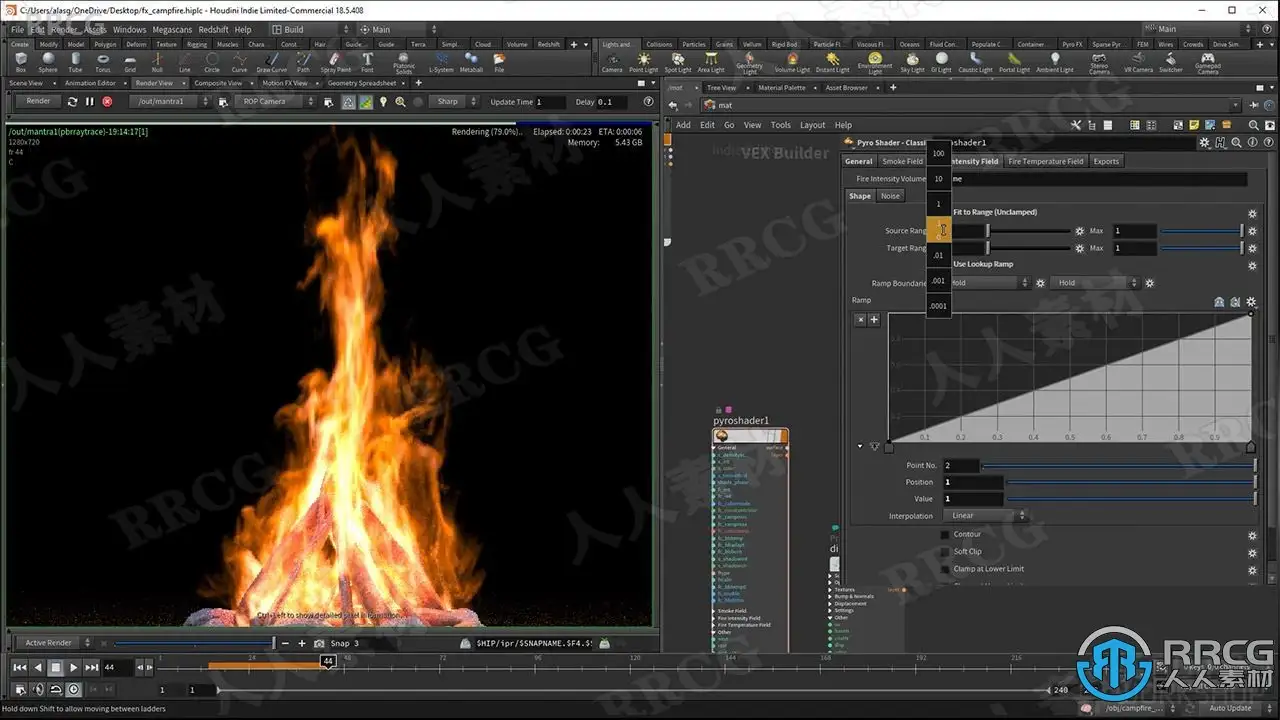The width and height of the screenshot is (1280, 720).
Task: Click the render region zoom icon
Action: [401, 101]
